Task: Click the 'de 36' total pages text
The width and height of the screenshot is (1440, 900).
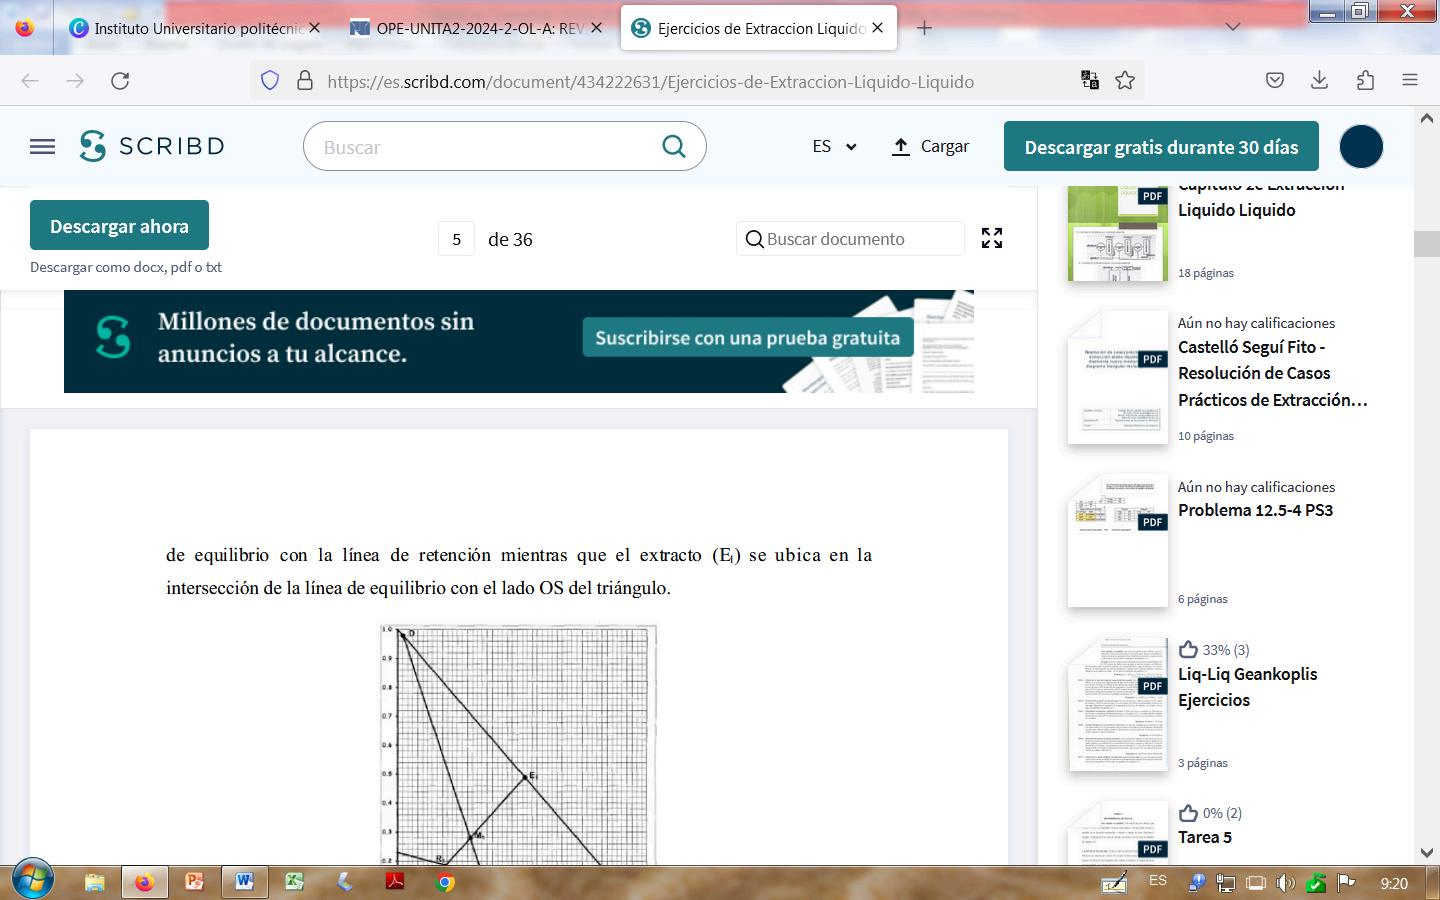Action: point(510,239)
